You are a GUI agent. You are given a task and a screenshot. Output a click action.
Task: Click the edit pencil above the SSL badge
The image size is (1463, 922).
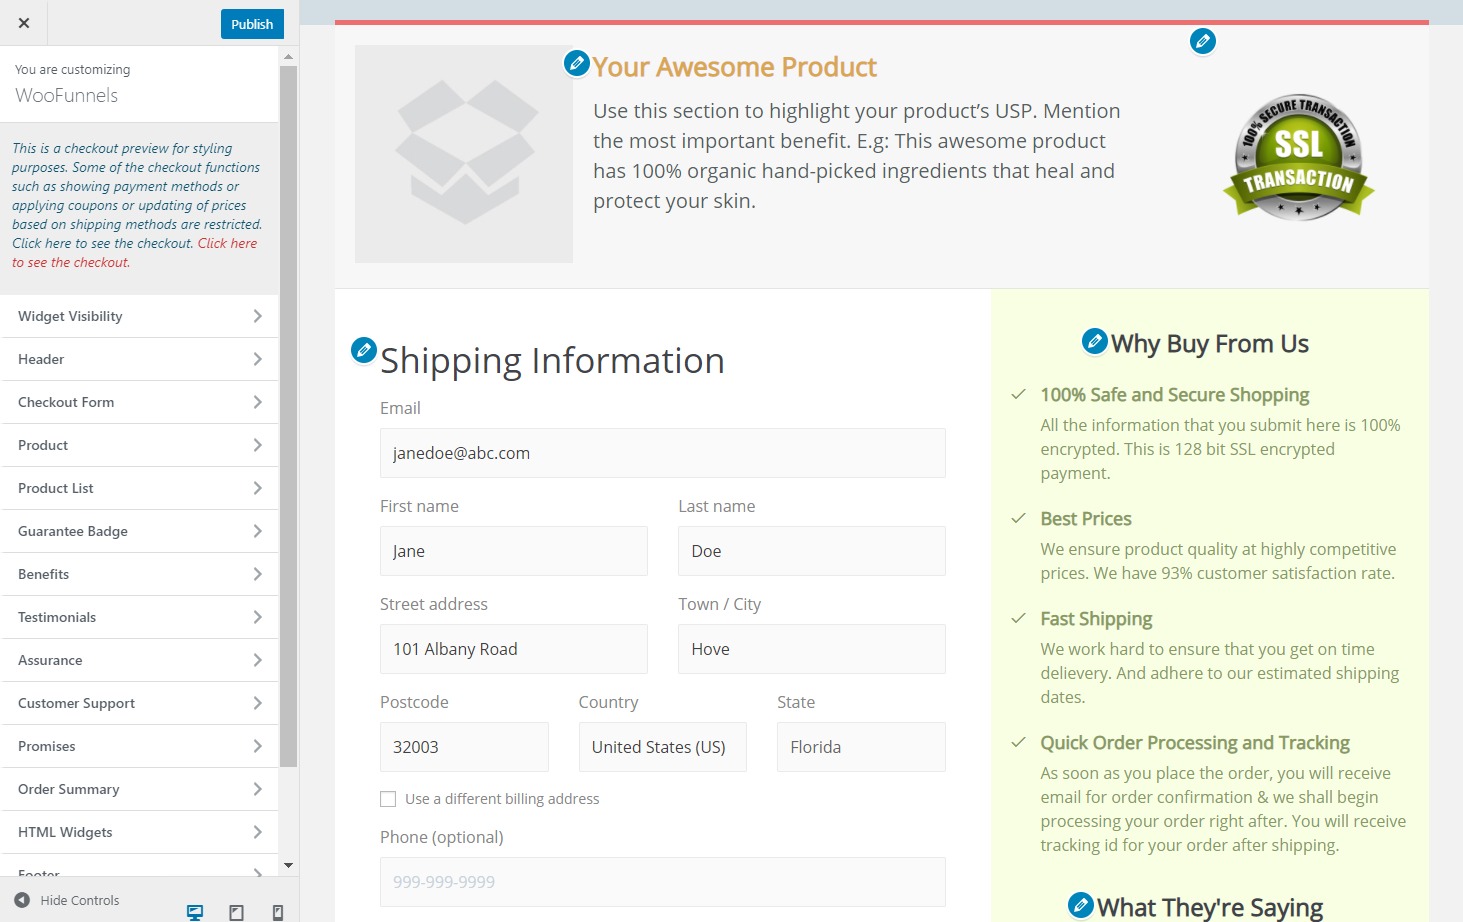[x=1202, y=41]
